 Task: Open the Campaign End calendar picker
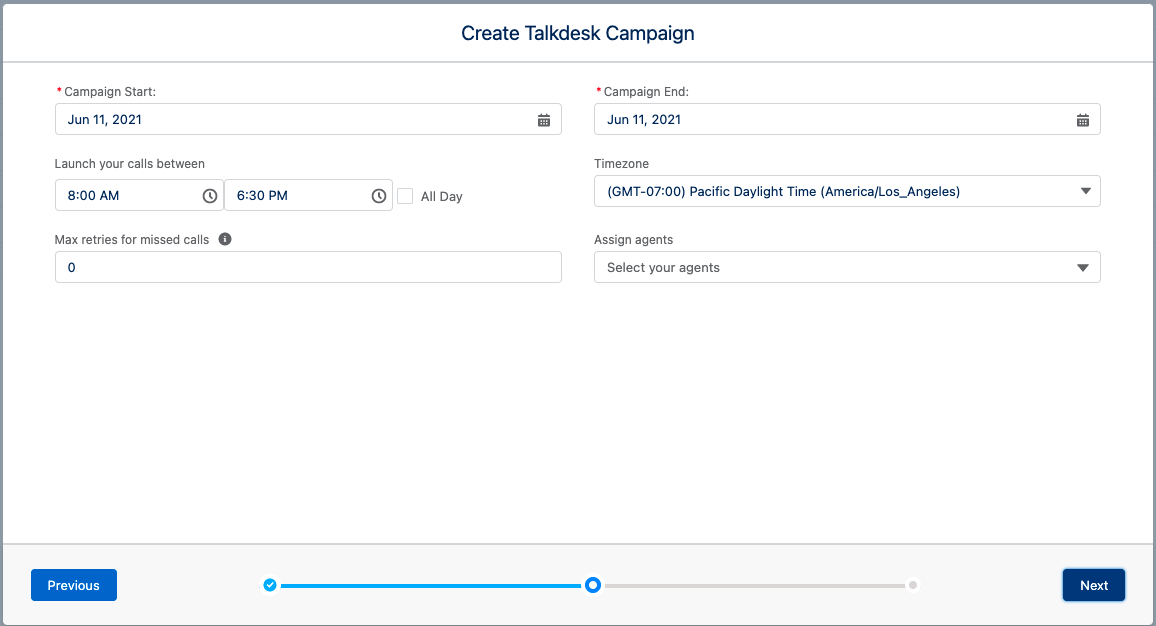click(x=1083, y=119)
